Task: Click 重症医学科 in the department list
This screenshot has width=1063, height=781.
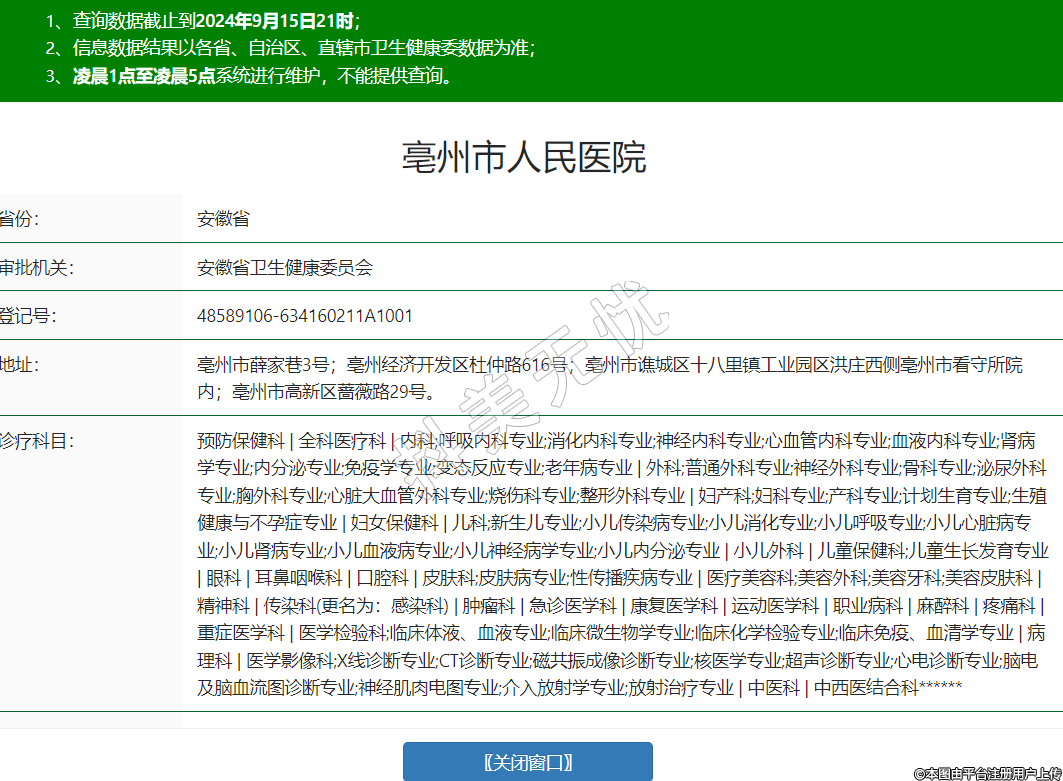Action: click(241, 632)
